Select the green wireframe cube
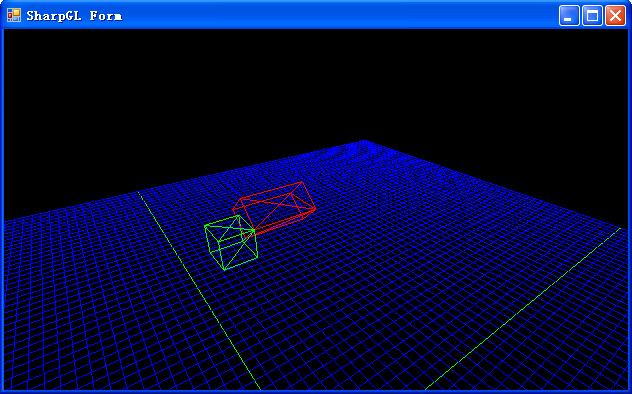632x394 pixels. (x=231, y=243)
